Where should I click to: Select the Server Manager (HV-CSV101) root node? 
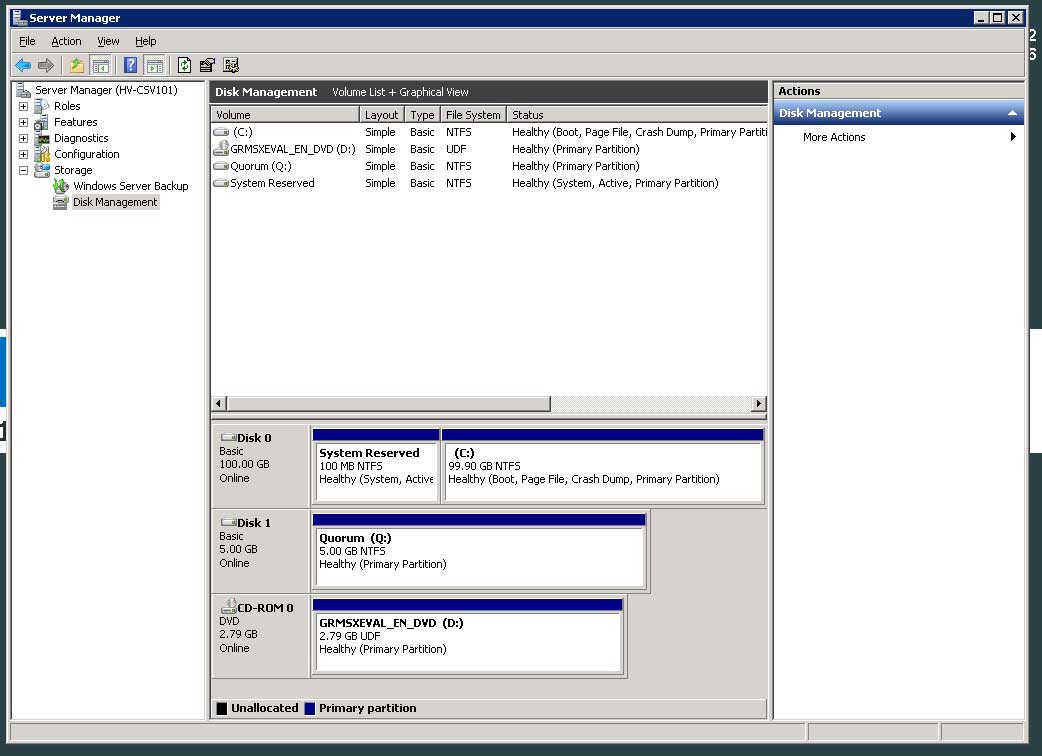[x=106, y=90]
